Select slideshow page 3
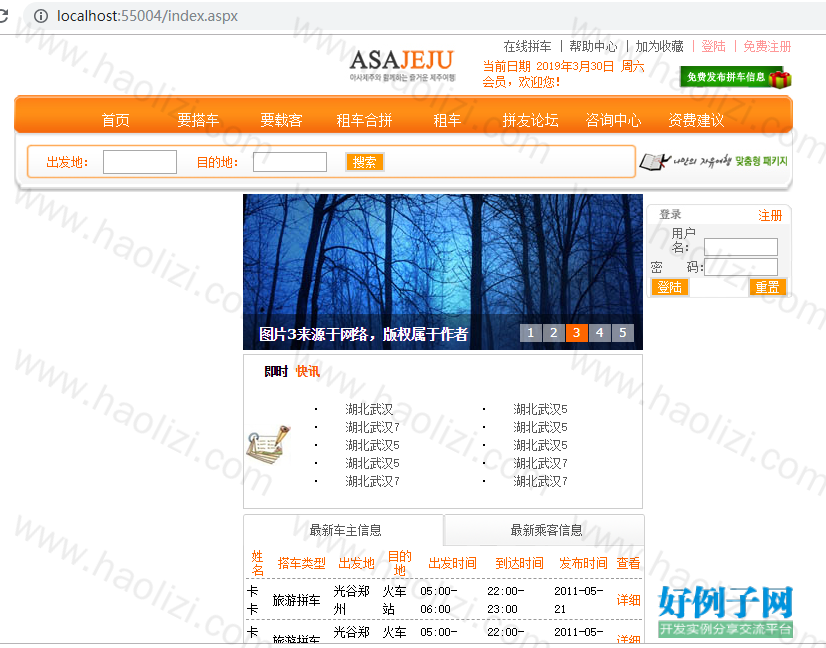The image size is (826, 648). pos(576,333)
